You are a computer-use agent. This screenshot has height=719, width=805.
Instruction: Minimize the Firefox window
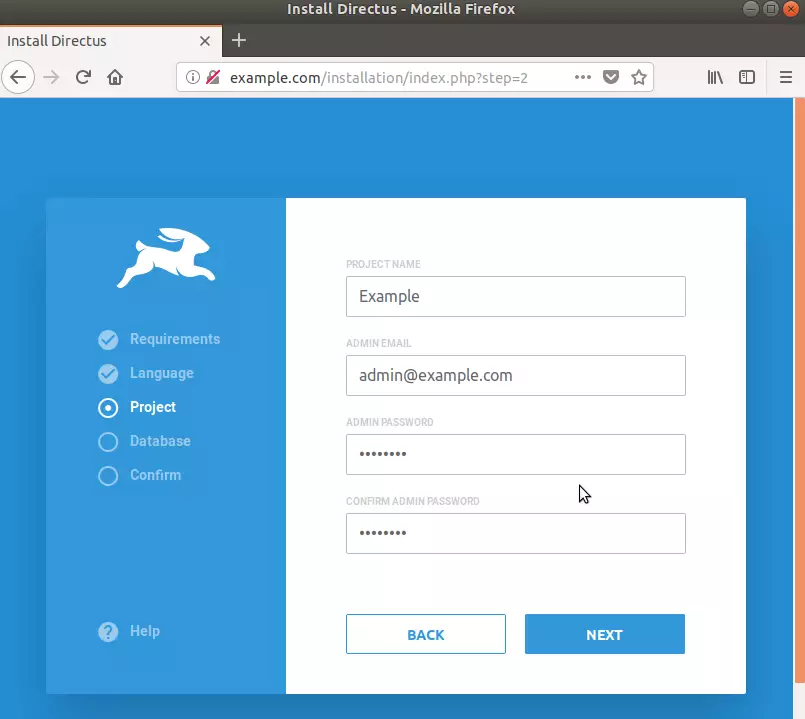click(751, 9)
